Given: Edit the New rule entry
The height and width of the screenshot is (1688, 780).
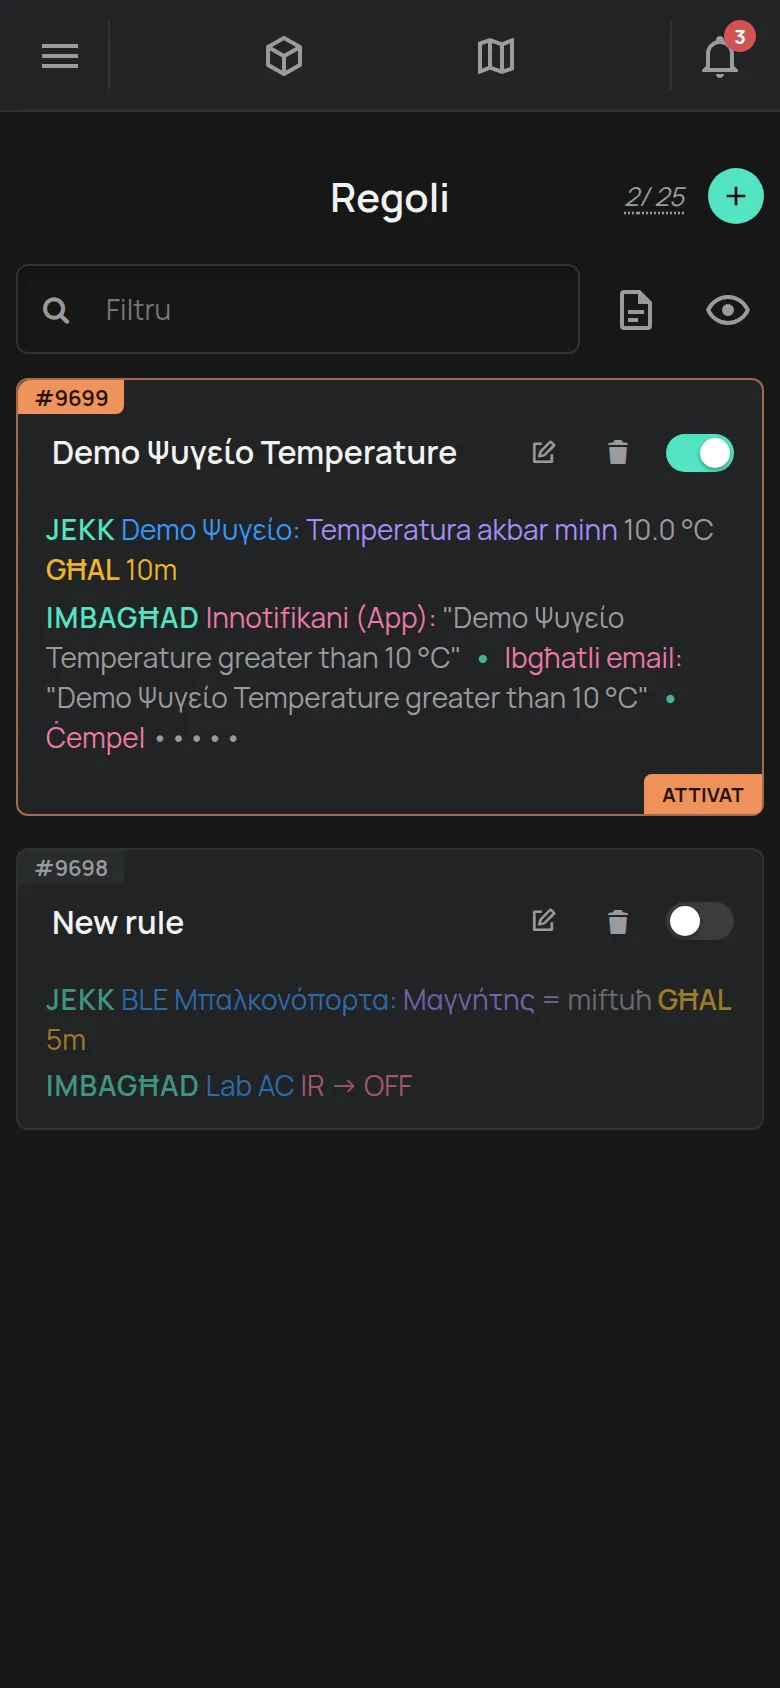Looking at the screenshot, I should tap(543, 920).
